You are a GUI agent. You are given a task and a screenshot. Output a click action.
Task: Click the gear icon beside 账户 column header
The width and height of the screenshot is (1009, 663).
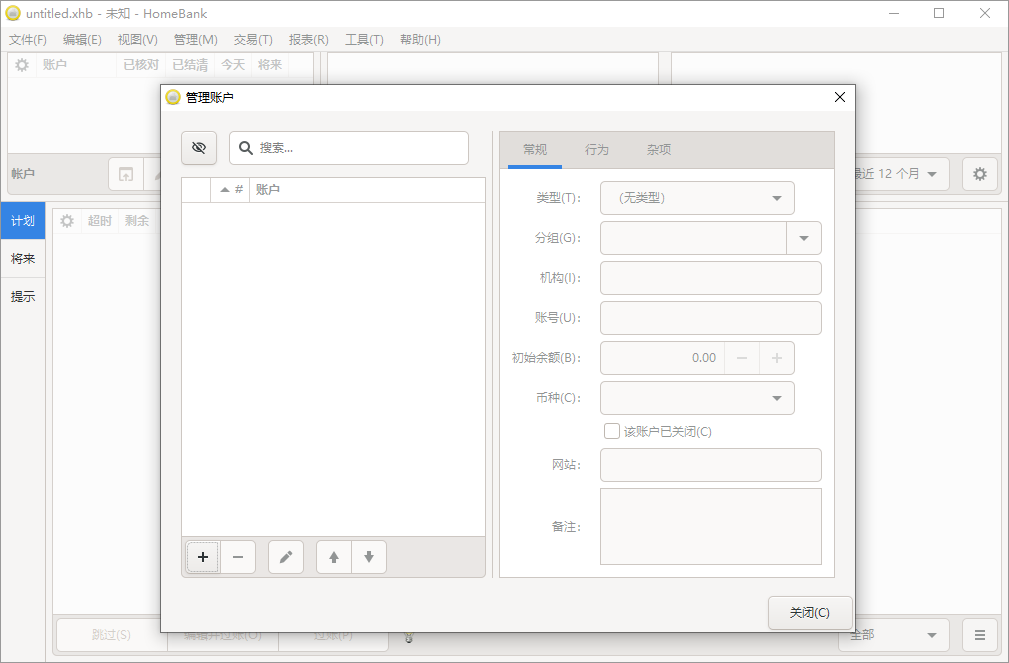coord(22,64)
